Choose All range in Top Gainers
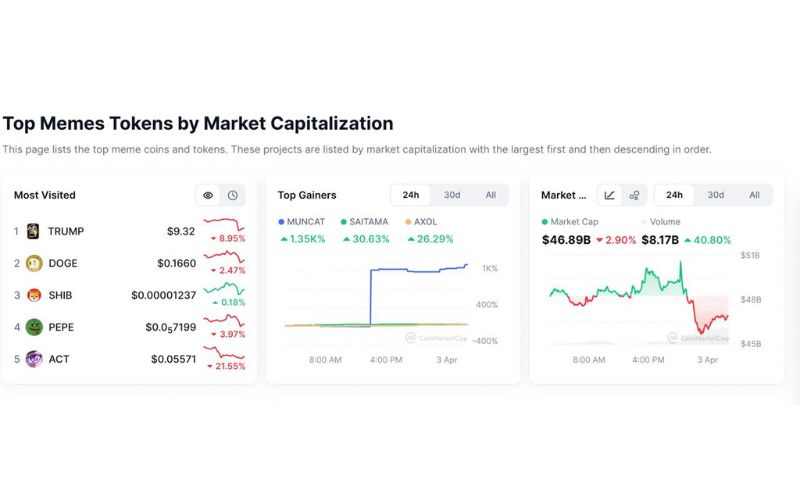Image resolution: width=800 pixels, height=500 pixels. coord(490,195)
